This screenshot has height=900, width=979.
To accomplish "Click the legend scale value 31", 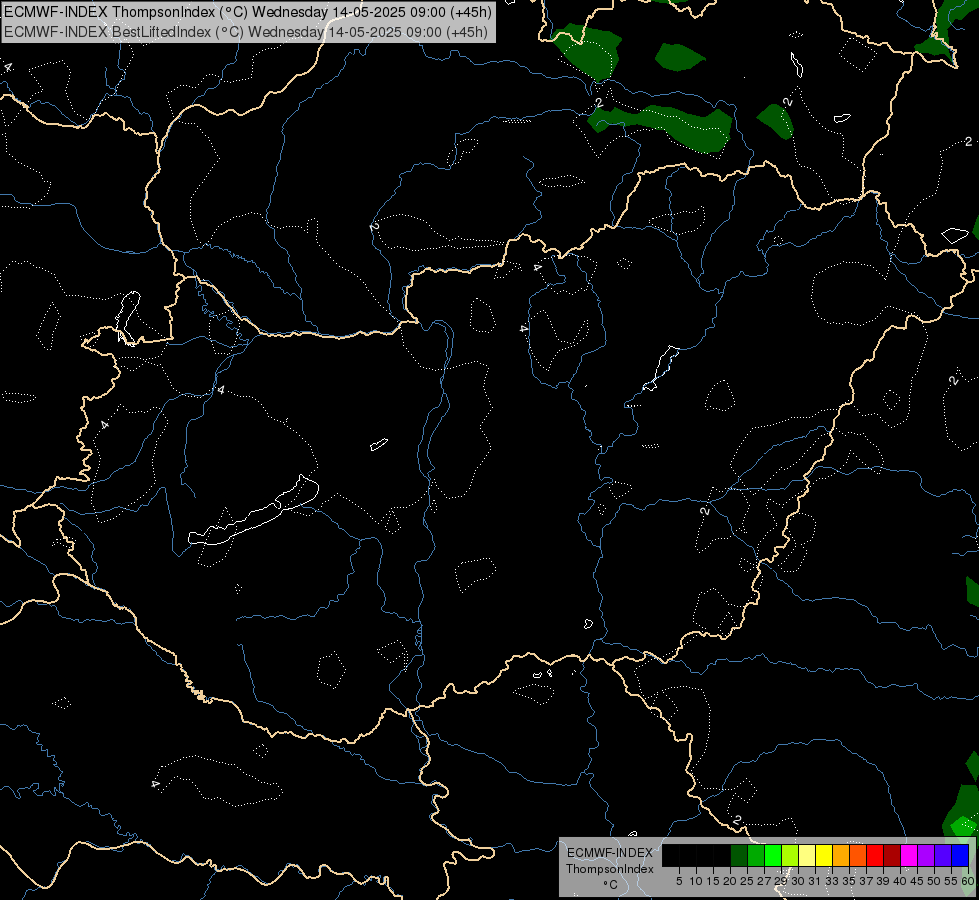I will click(815, 881).
